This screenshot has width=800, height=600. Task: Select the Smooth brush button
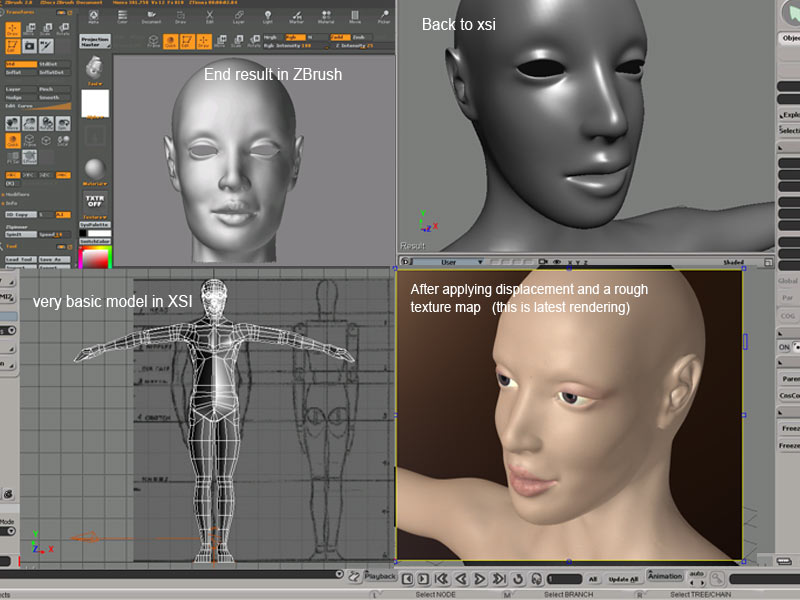55,97
